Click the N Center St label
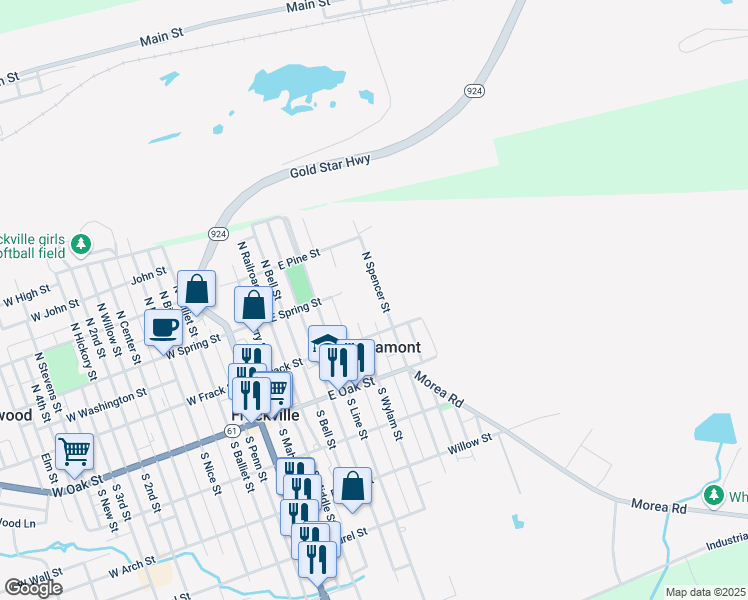 (129, 338)
